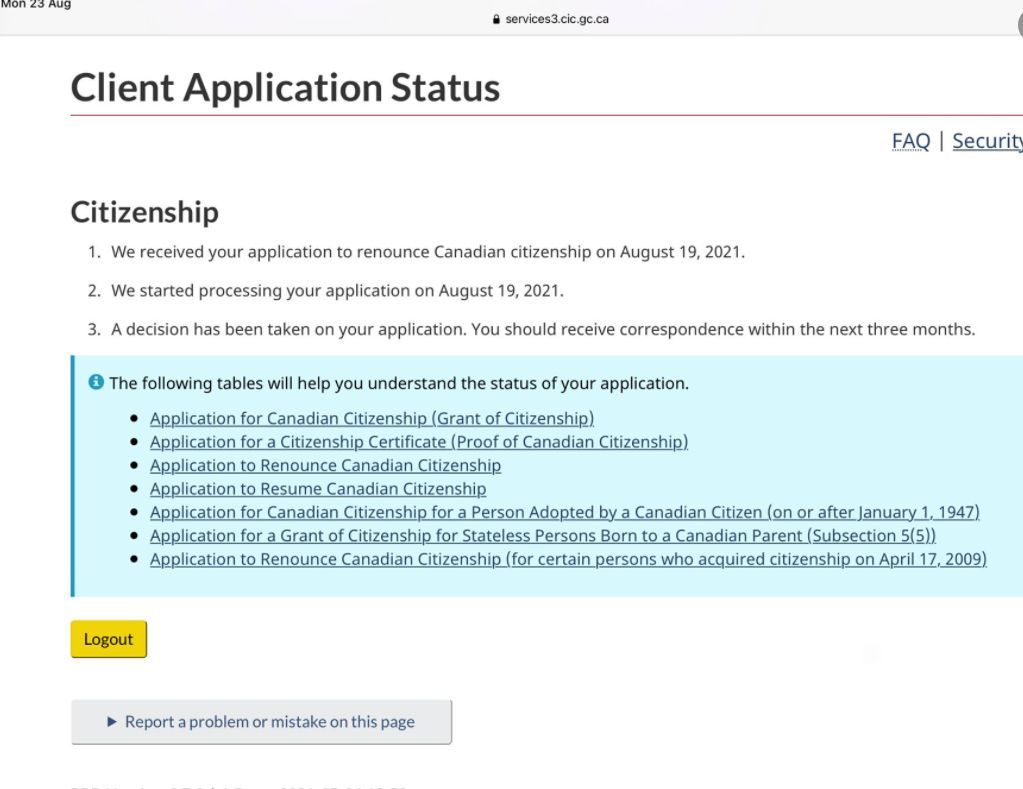Click the Client Application Status heading
The image size is (1023, 789).
click(285, 88)
